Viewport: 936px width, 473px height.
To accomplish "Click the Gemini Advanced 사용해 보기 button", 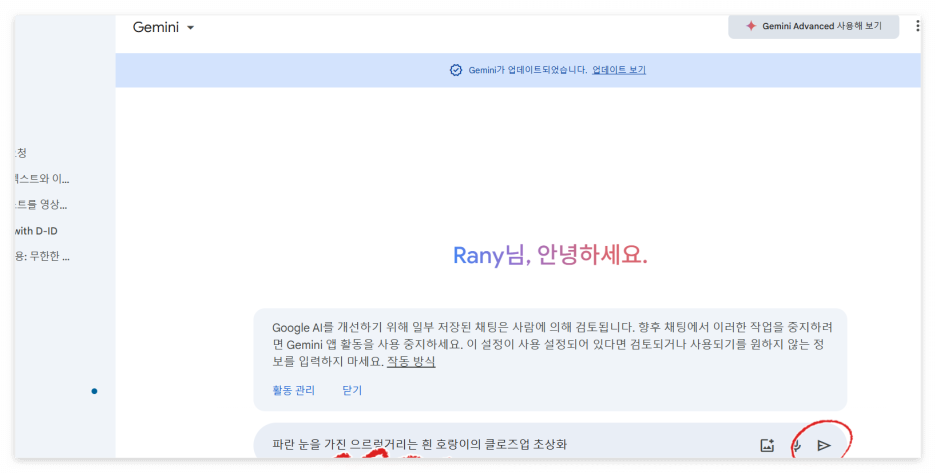I will (814, 26).
